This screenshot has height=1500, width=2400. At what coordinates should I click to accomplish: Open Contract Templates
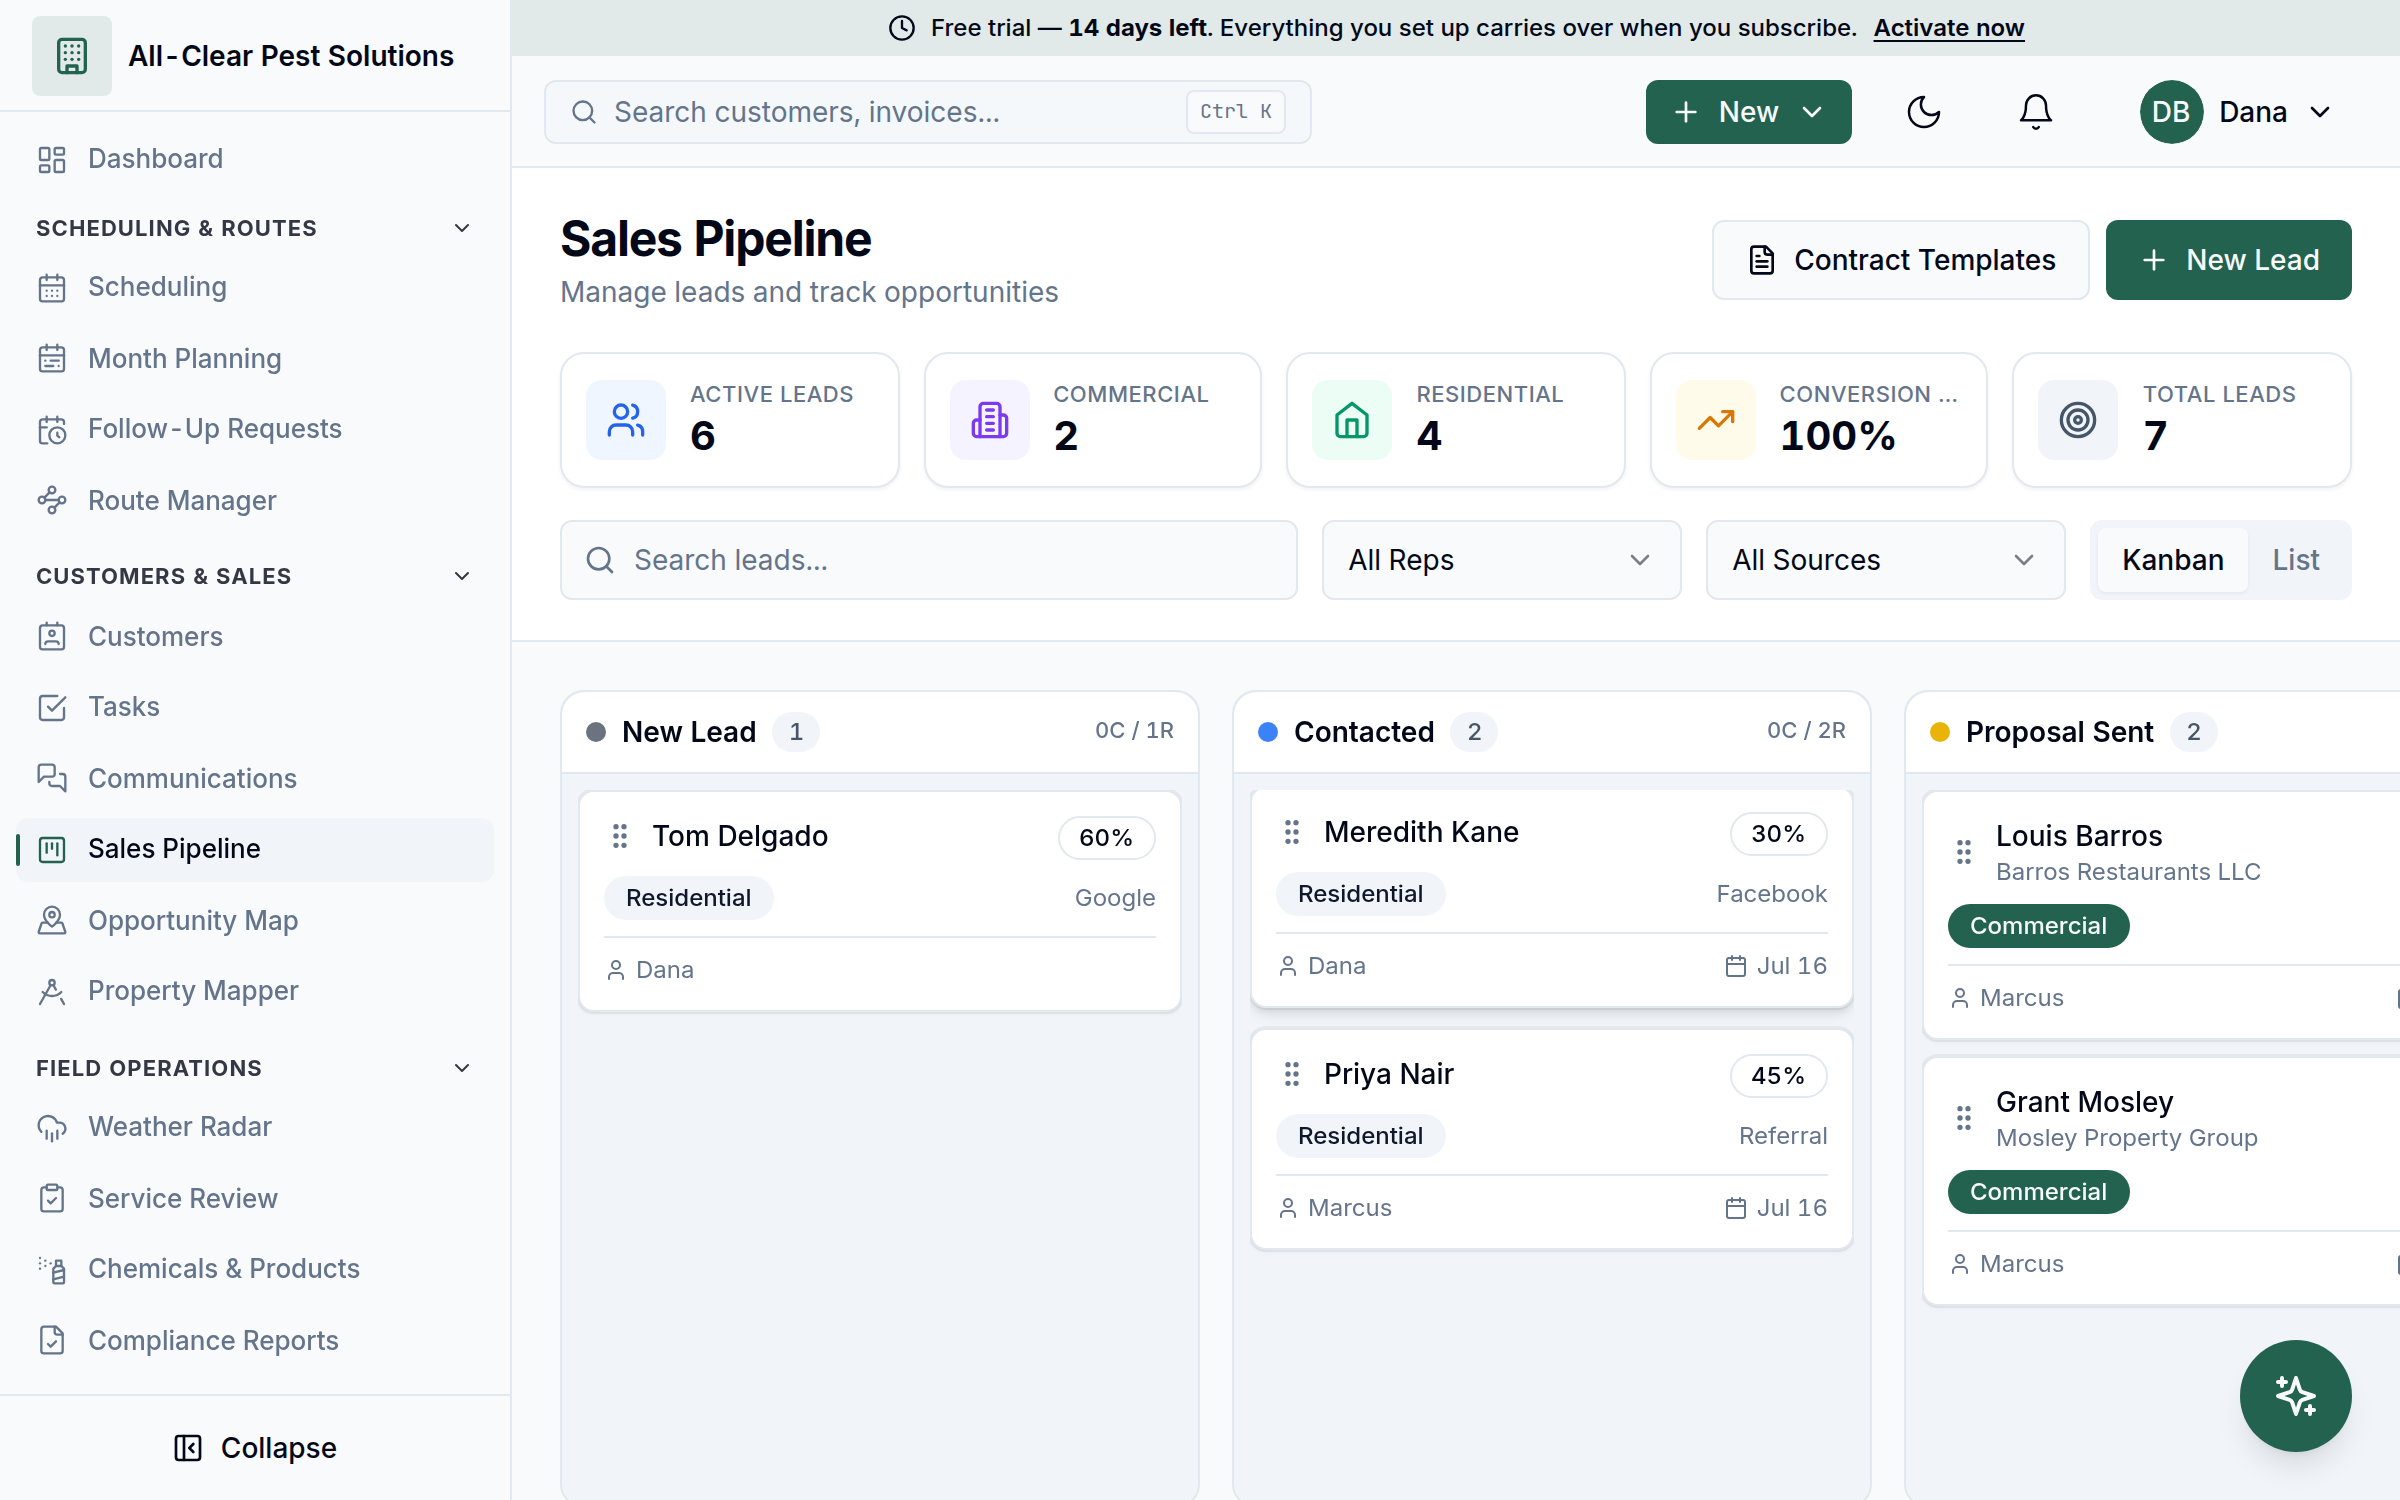tap(1900, 260)
